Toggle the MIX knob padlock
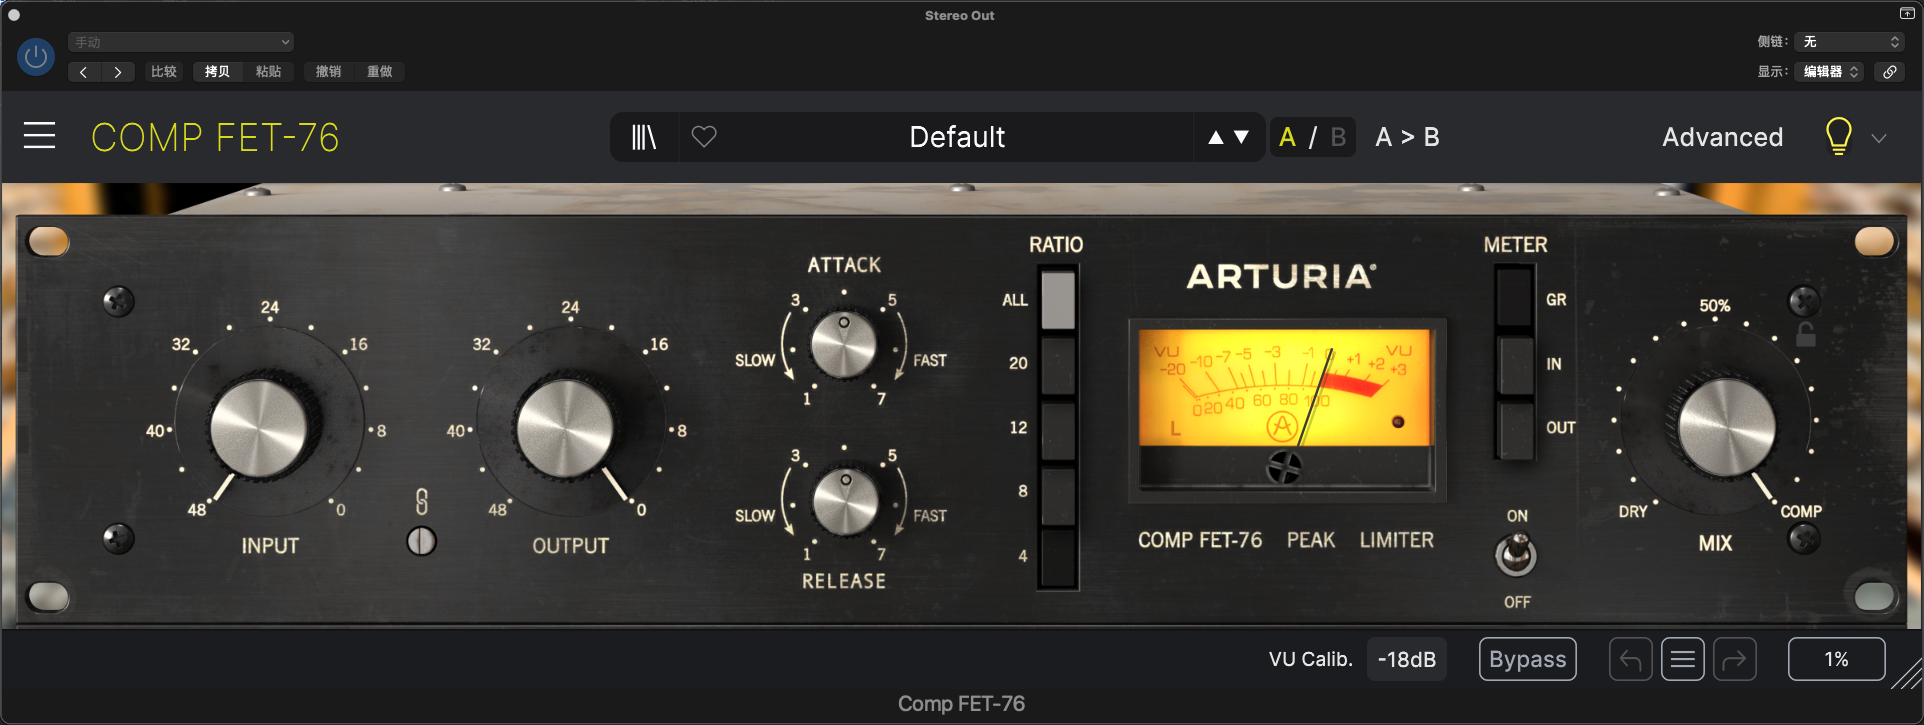The height and width of the screenshot is (725, 1924). tap(1805, 335)
